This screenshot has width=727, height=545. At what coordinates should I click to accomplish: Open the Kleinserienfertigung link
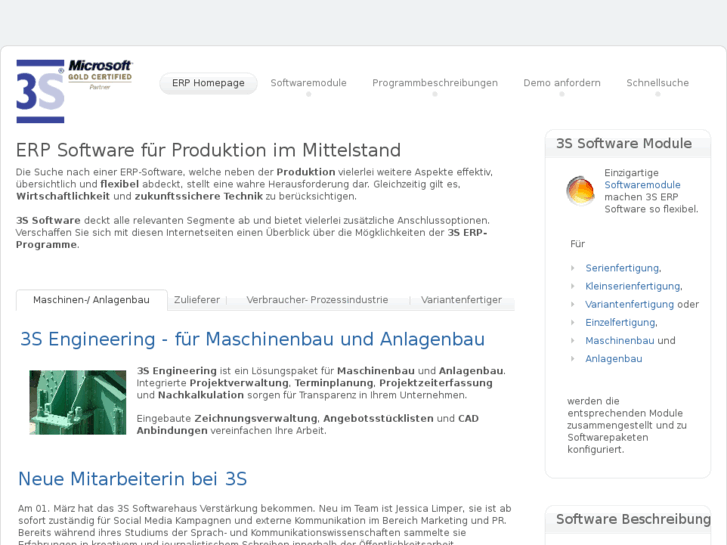click(x=633, y=286)
